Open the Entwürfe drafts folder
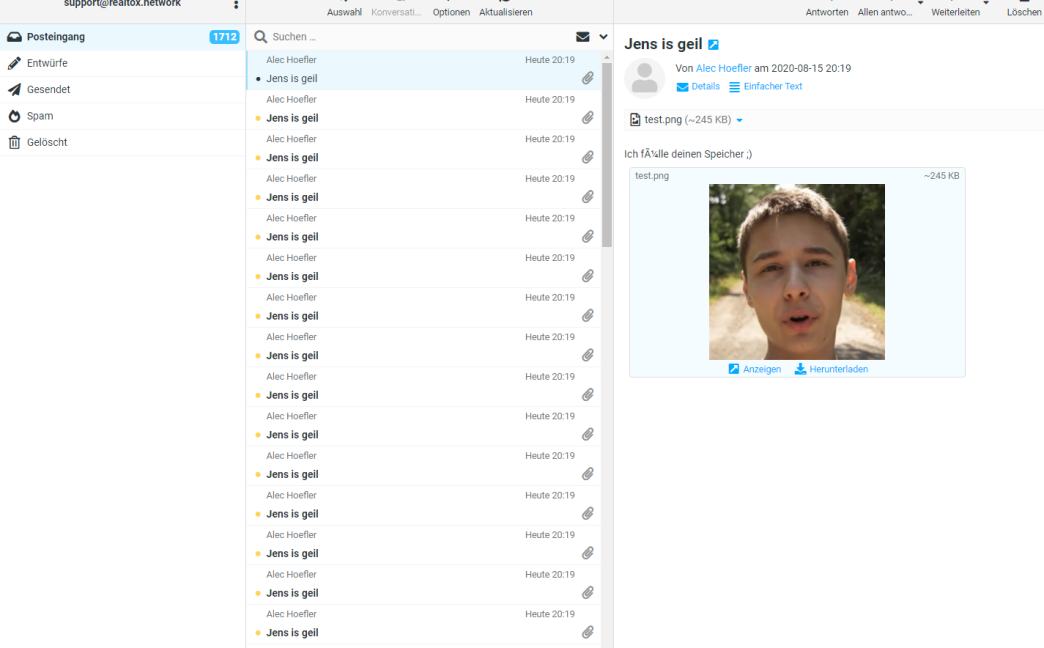 pos(123,63)
